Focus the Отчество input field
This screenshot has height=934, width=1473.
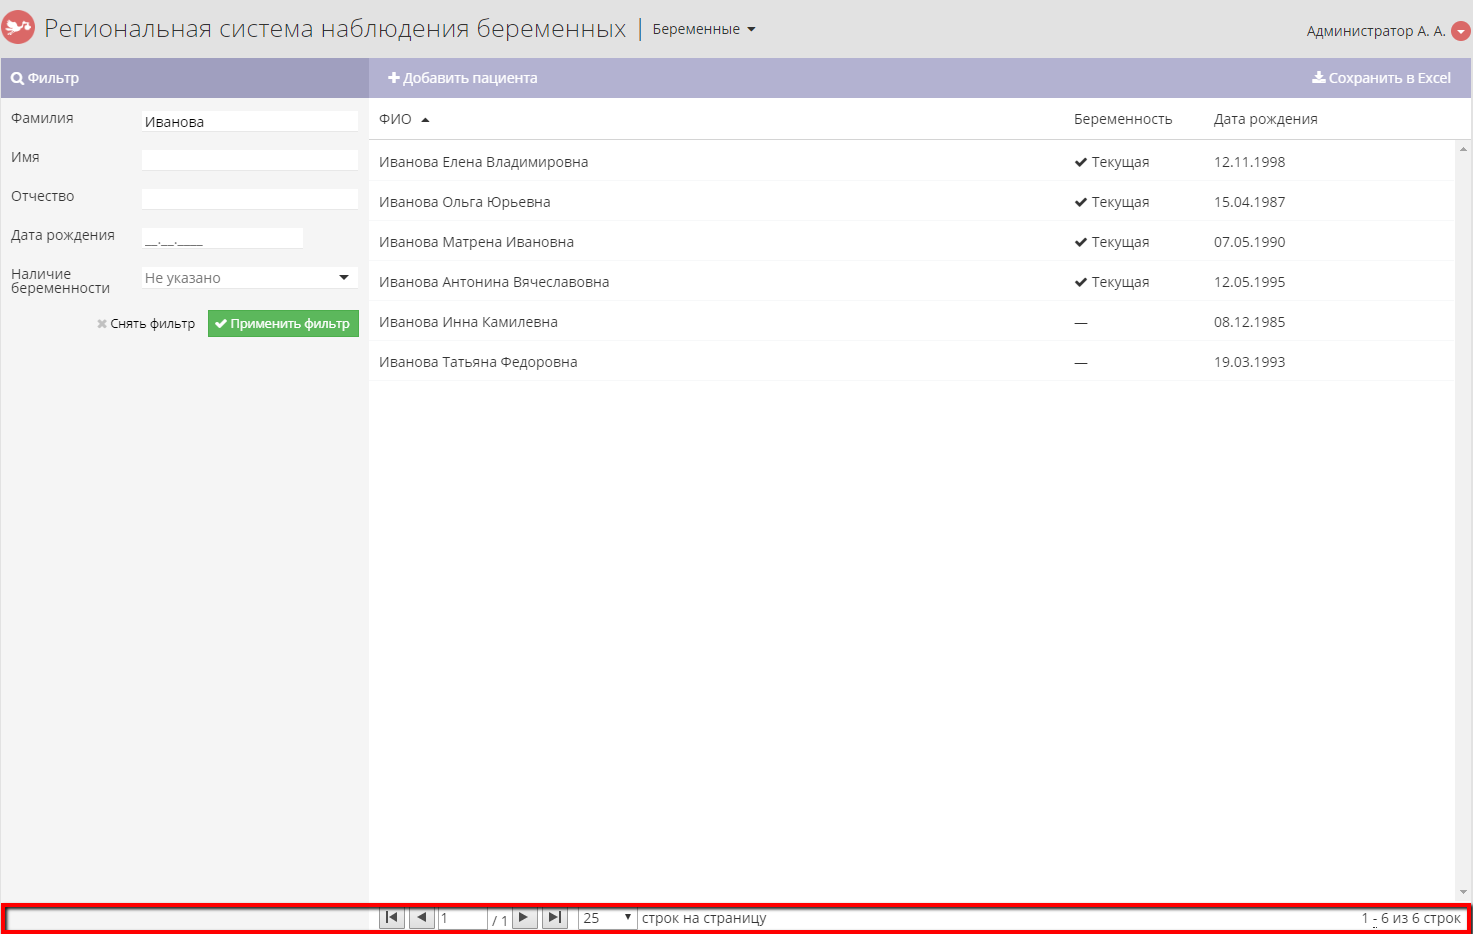[x=250, y=199]
